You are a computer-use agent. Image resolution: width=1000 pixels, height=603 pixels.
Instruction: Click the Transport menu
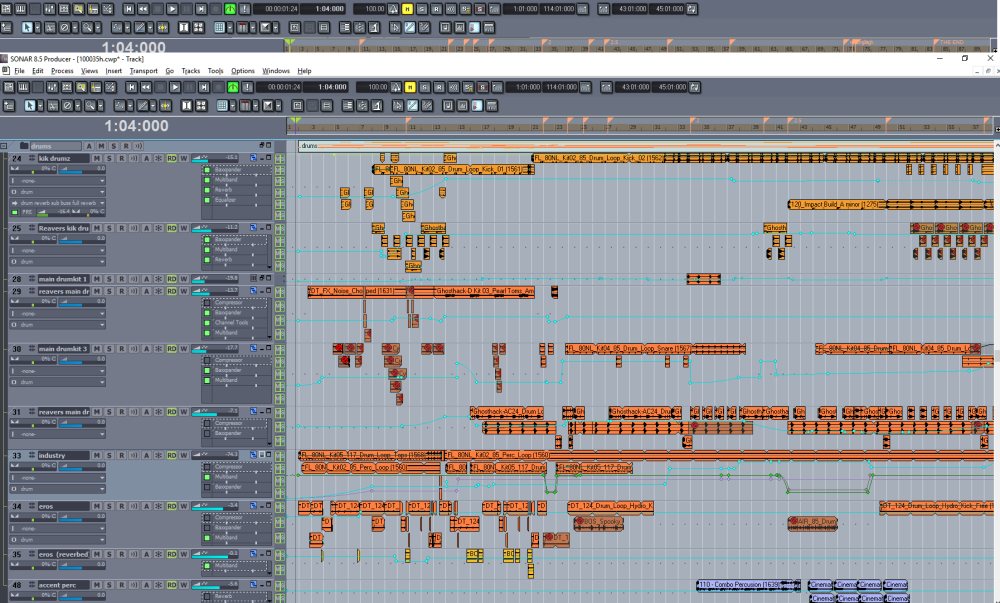(143, 70)
